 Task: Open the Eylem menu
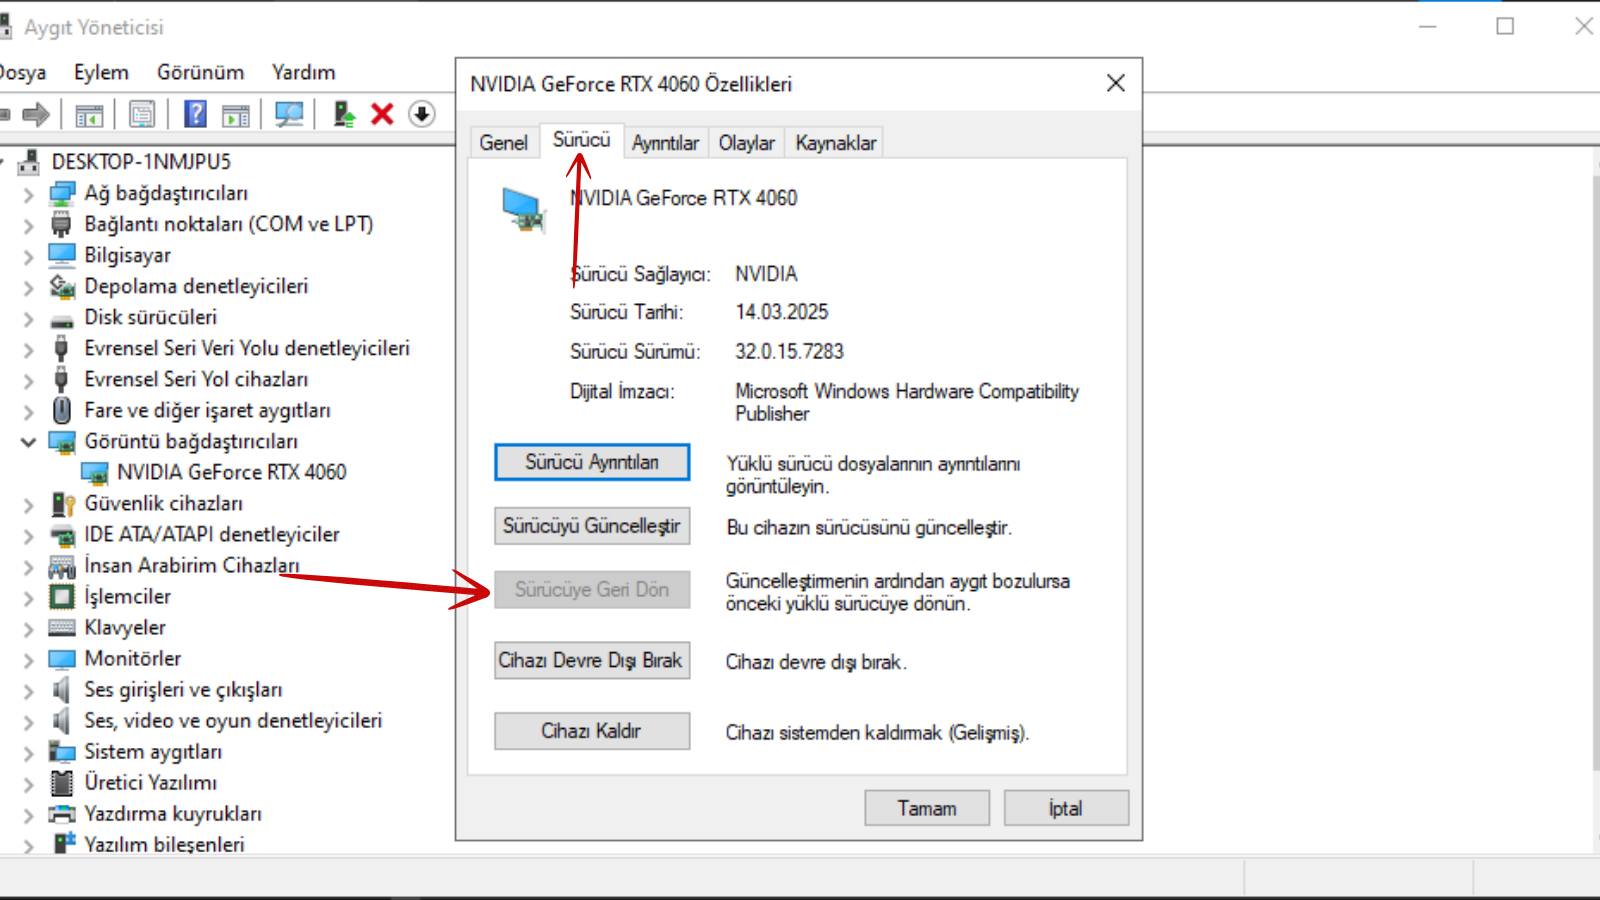101,72
